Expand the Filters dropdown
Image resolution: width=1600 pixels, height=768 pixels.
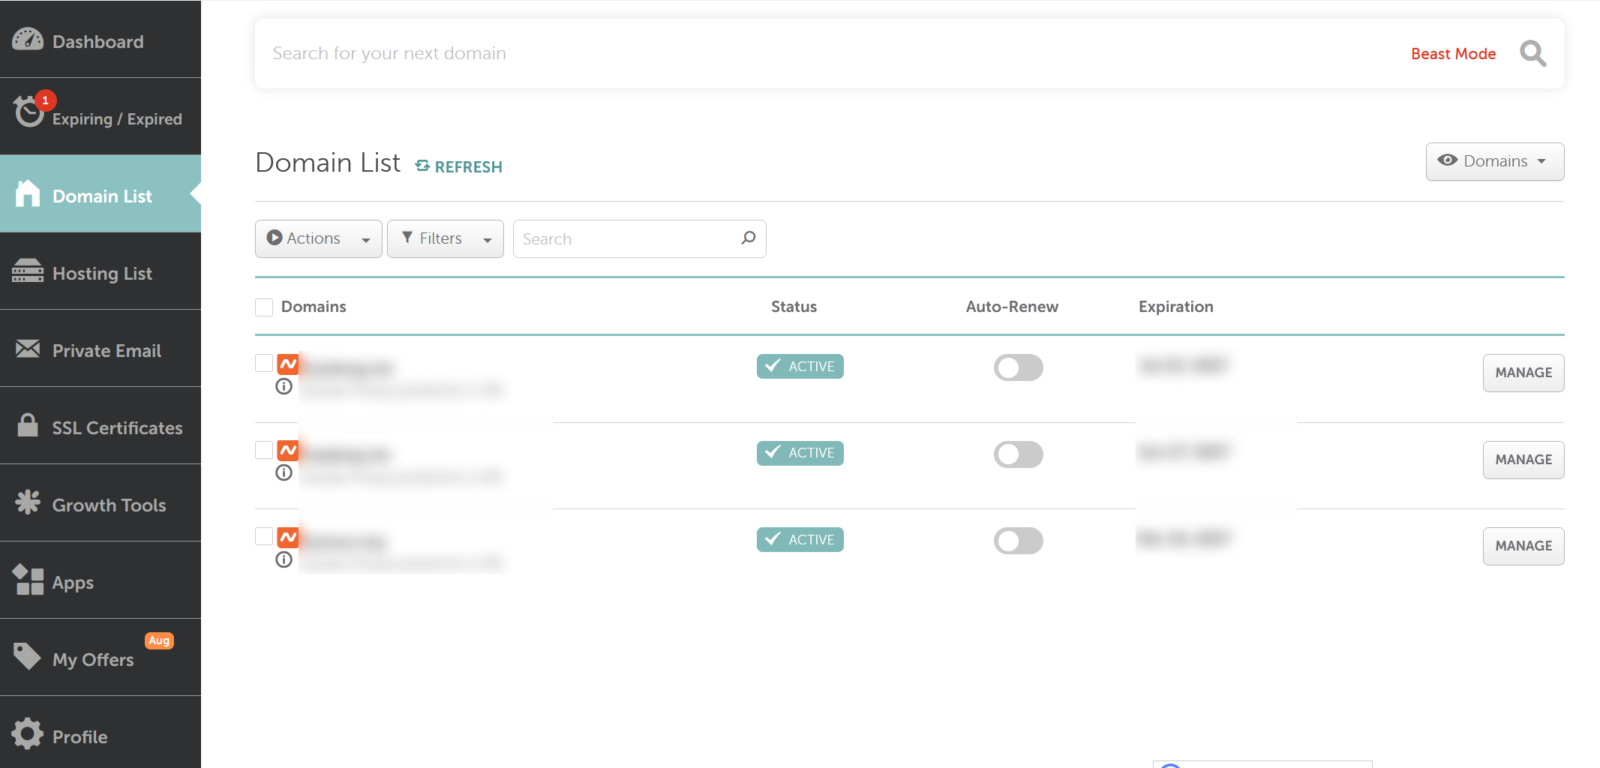coord(445,239)
